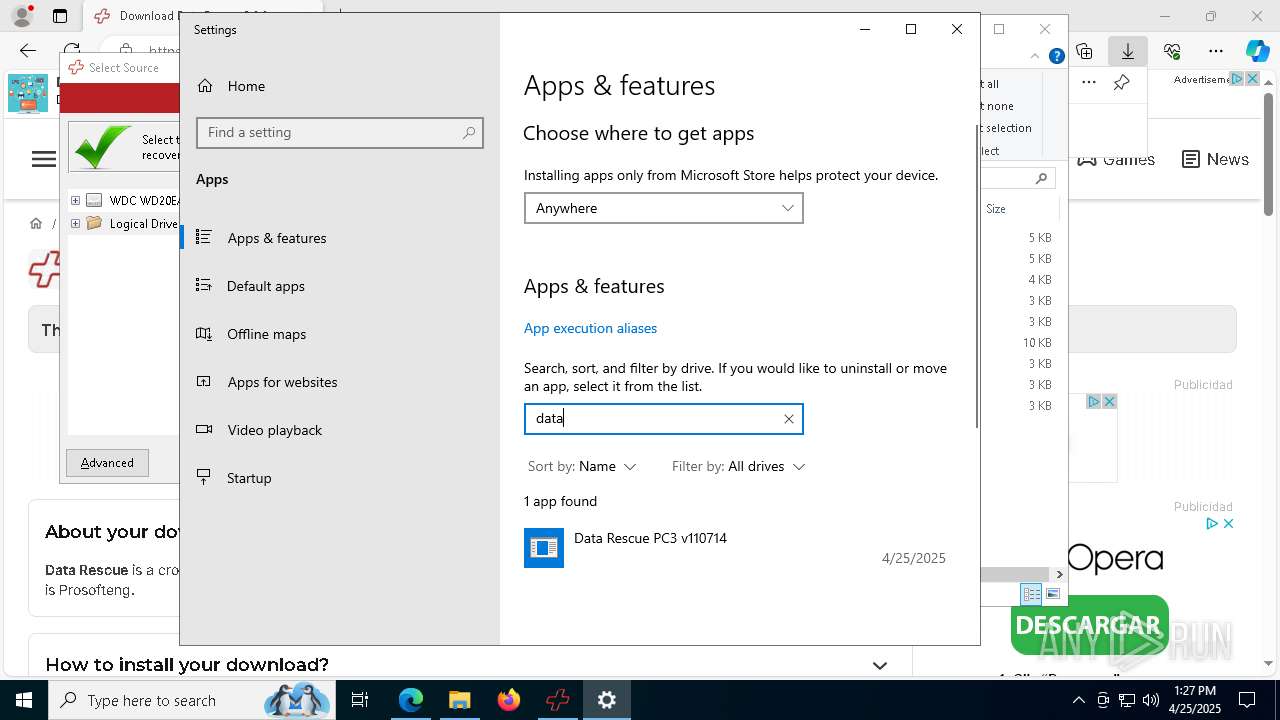Open Edge downloads button

(x=1128, y=51)
